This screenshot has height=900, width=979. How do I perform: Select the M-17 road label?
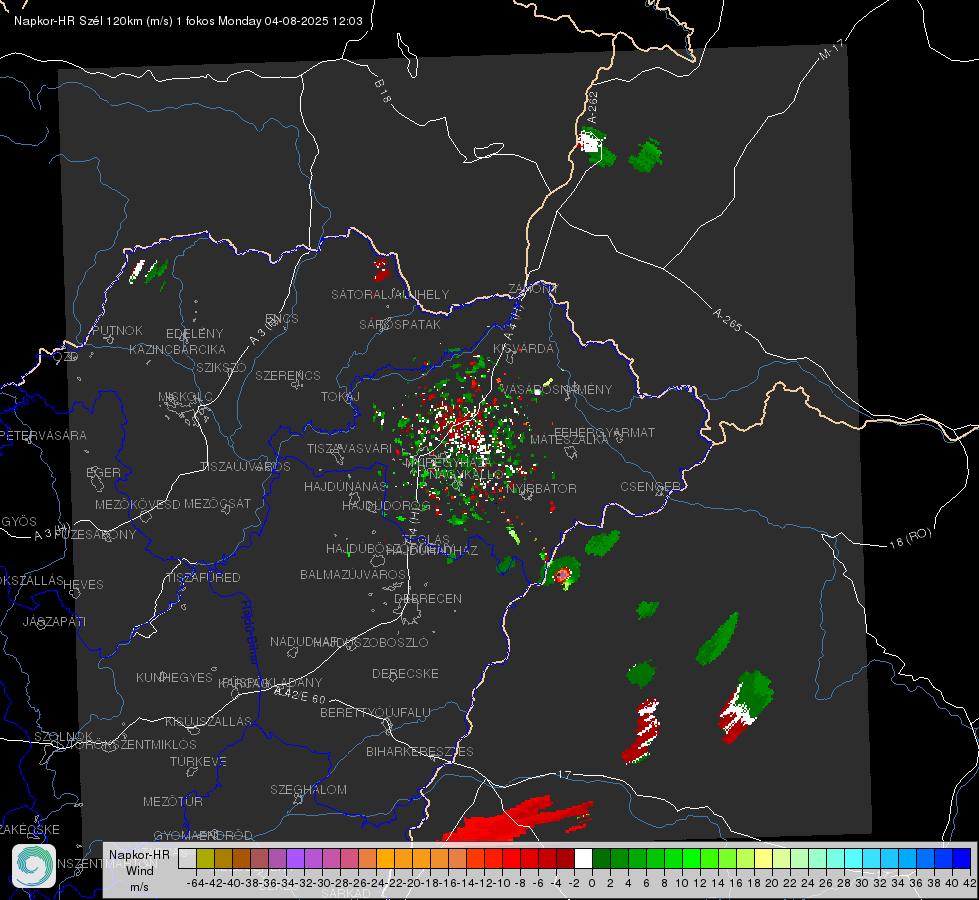(831, 50)
